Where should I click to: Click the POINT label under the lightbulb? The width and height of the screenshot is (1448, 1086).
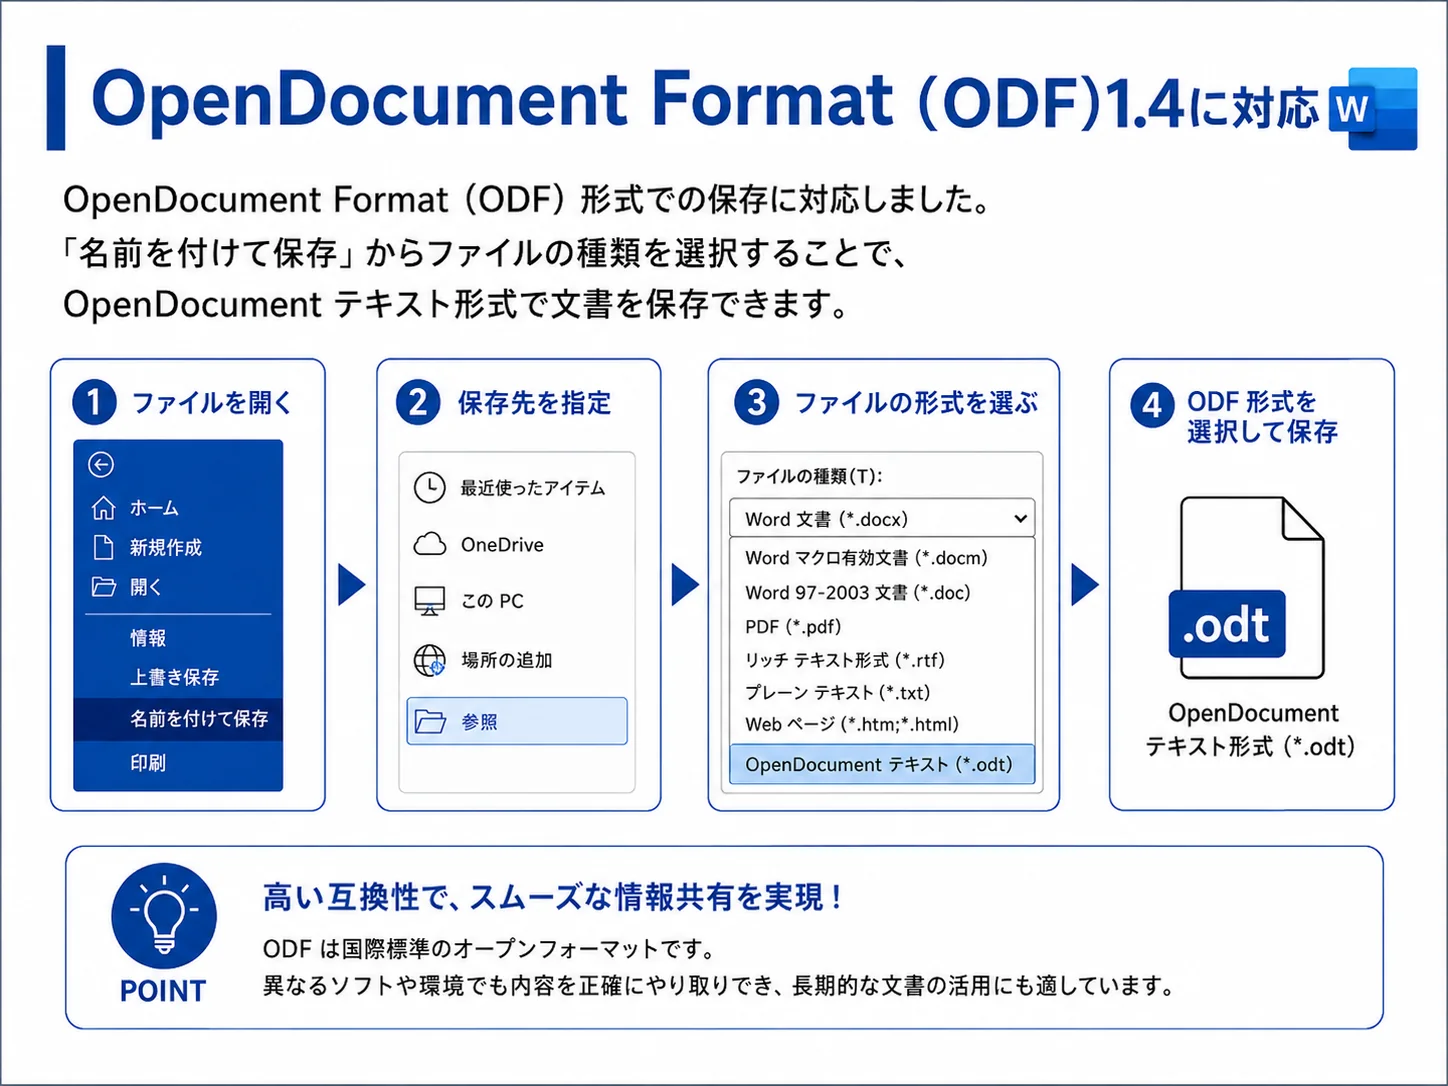(163, 990)
